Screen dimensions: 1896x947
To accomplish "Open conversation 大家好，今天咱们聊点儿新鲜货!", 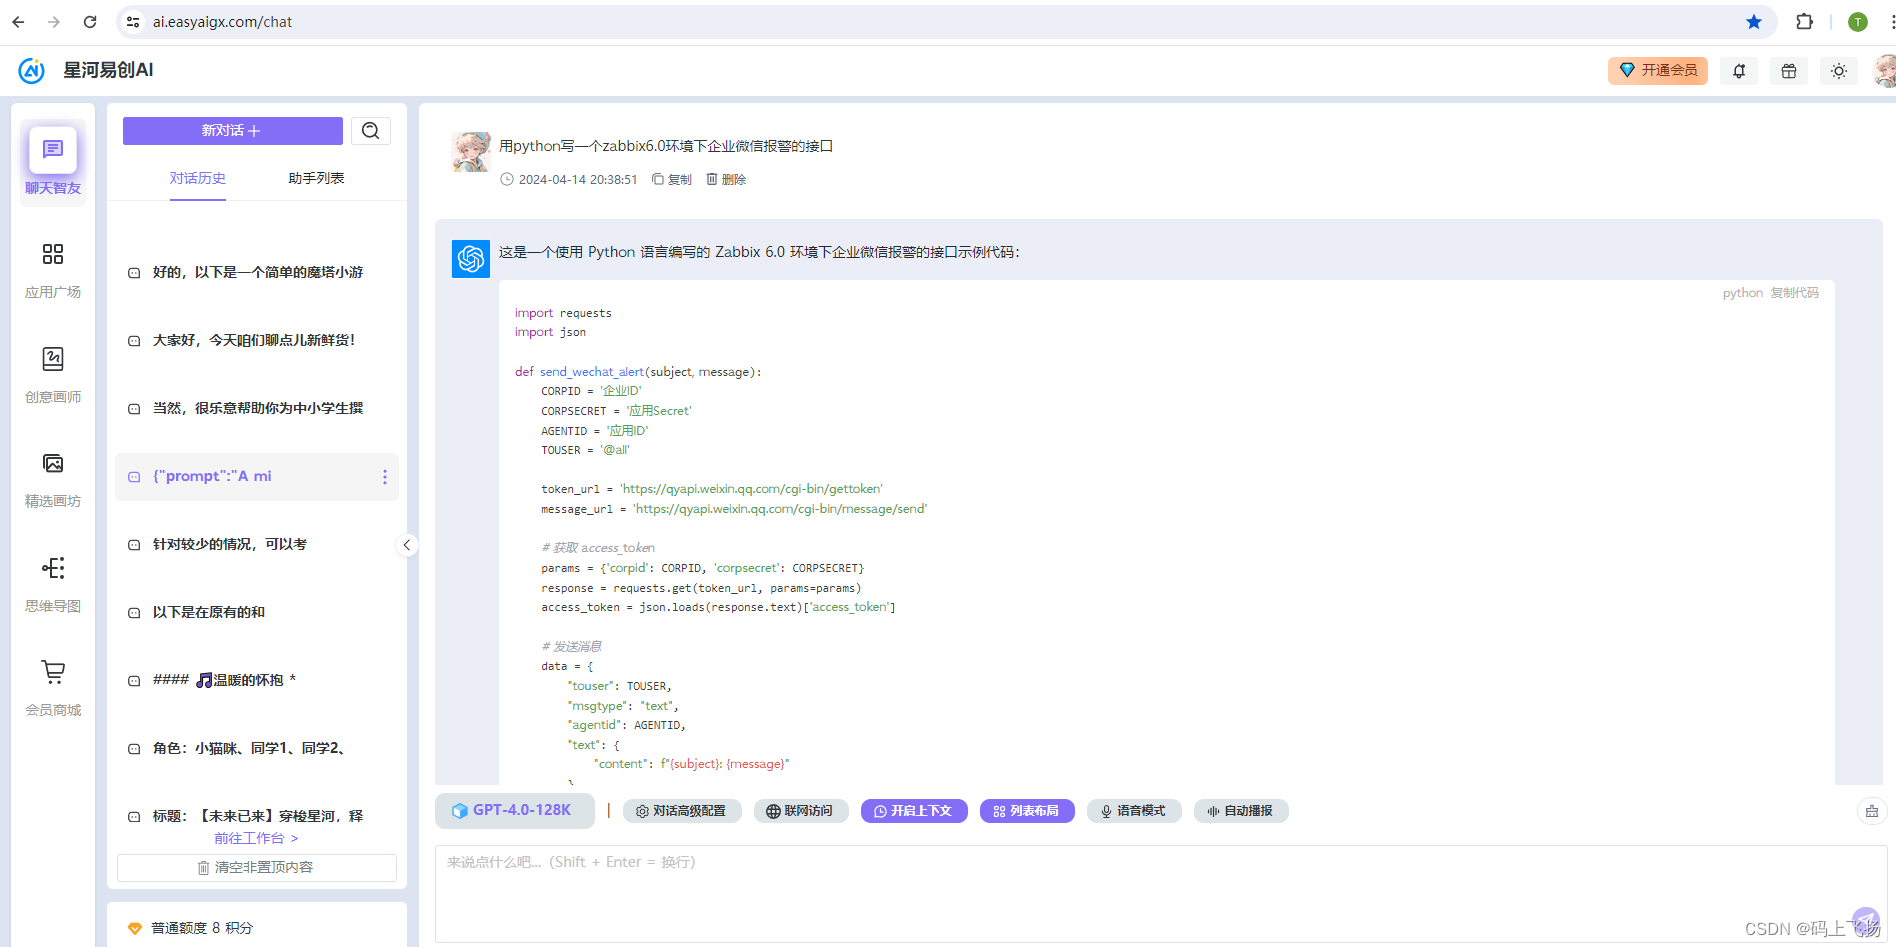I will (257, 341).
